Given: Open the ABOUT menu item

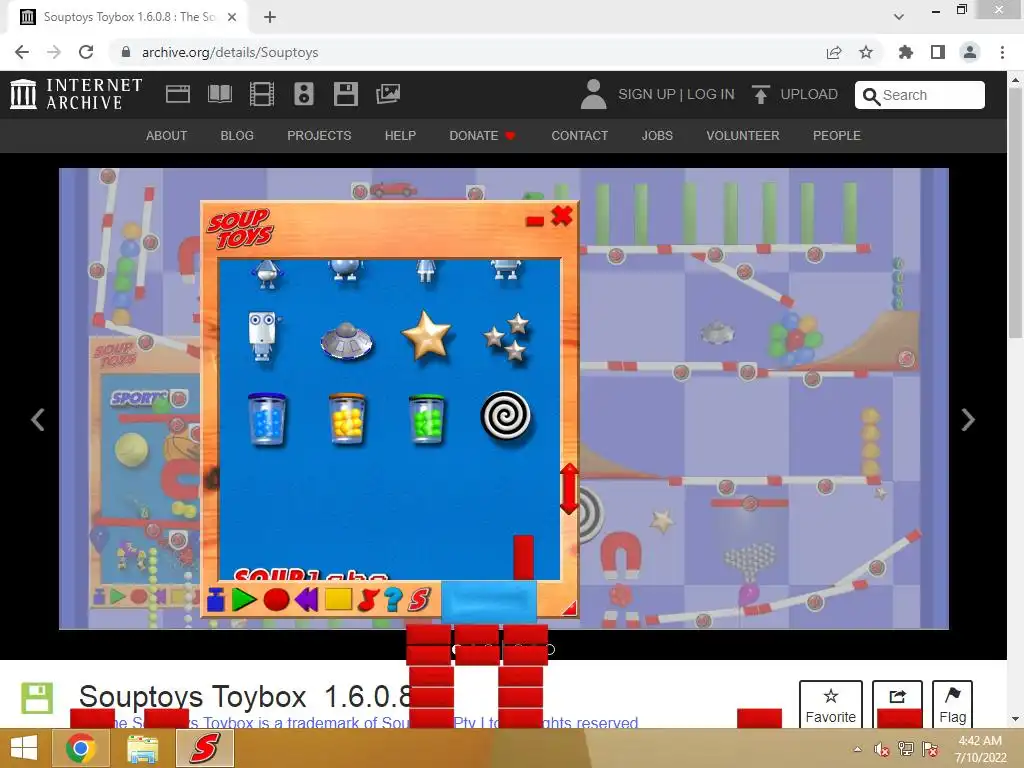Looking at the screenshot, I should coord(167,135).
